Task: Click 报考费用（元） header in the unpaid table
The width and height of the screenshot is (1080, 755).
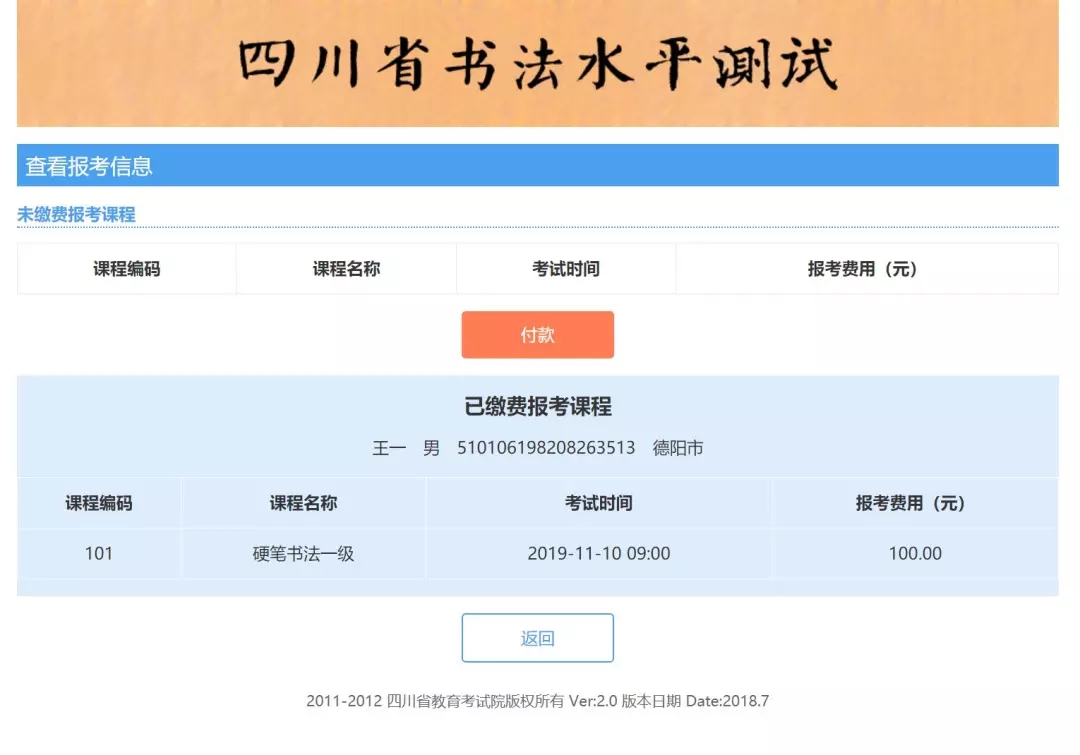Action: 866,269
